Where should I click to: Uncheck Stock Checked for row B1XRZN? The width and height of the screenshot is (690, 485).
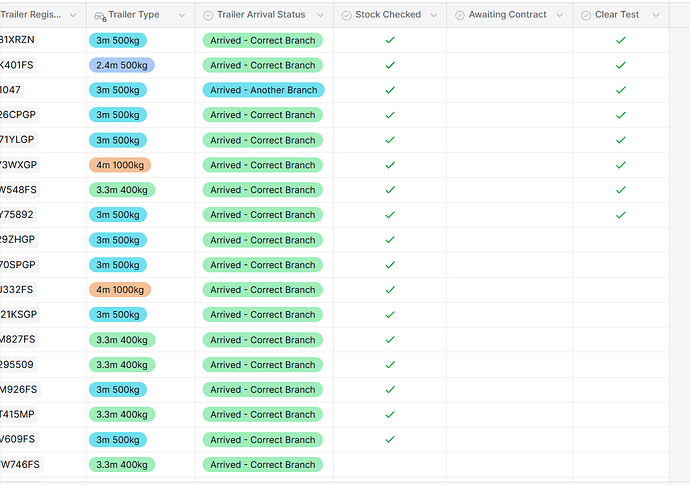tap(390, 40)
